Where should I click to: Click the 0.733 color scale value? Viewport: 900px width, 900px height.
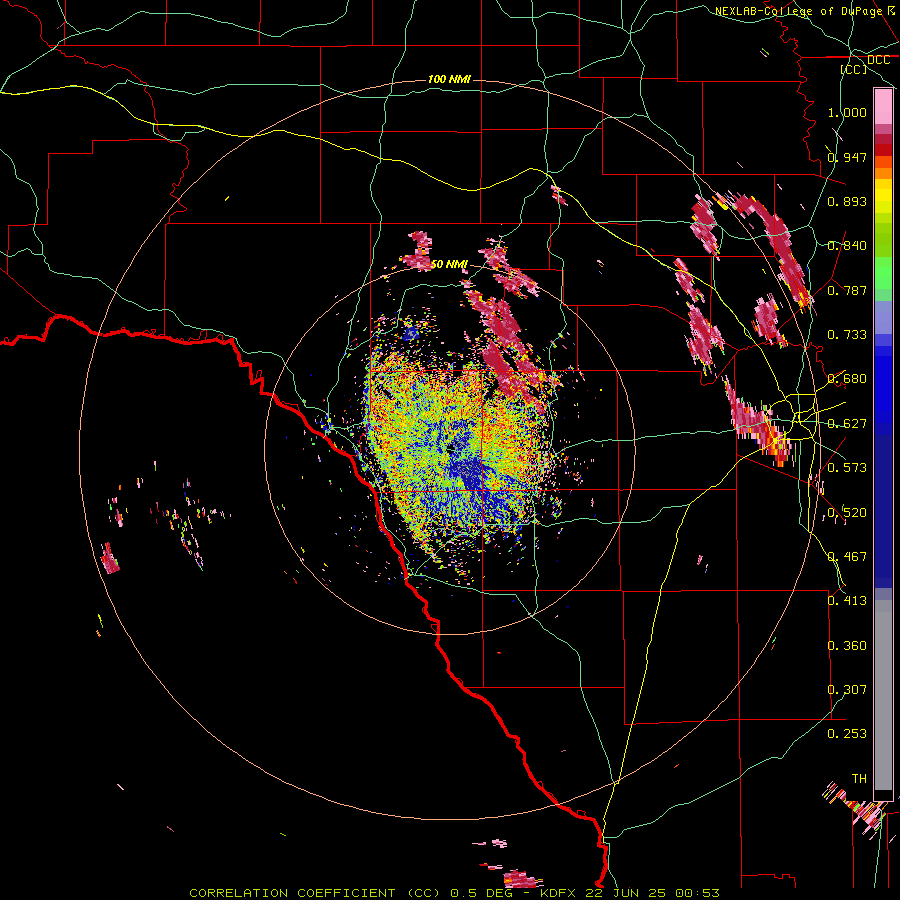(x=847, y=335)
